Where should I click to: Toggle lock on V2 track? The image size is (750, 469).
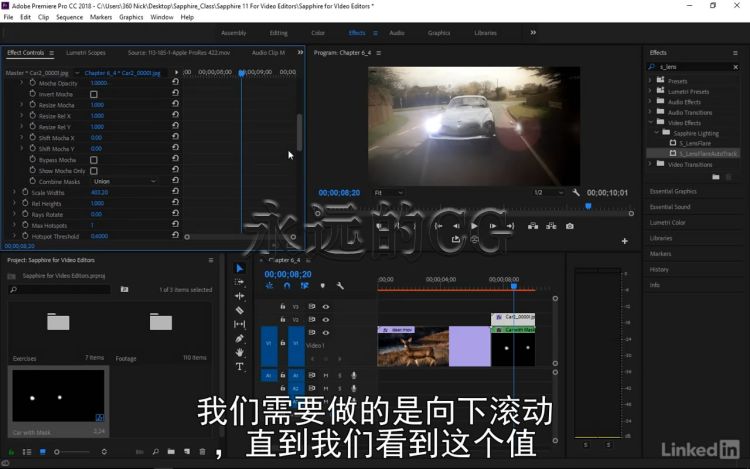point(283,319)
